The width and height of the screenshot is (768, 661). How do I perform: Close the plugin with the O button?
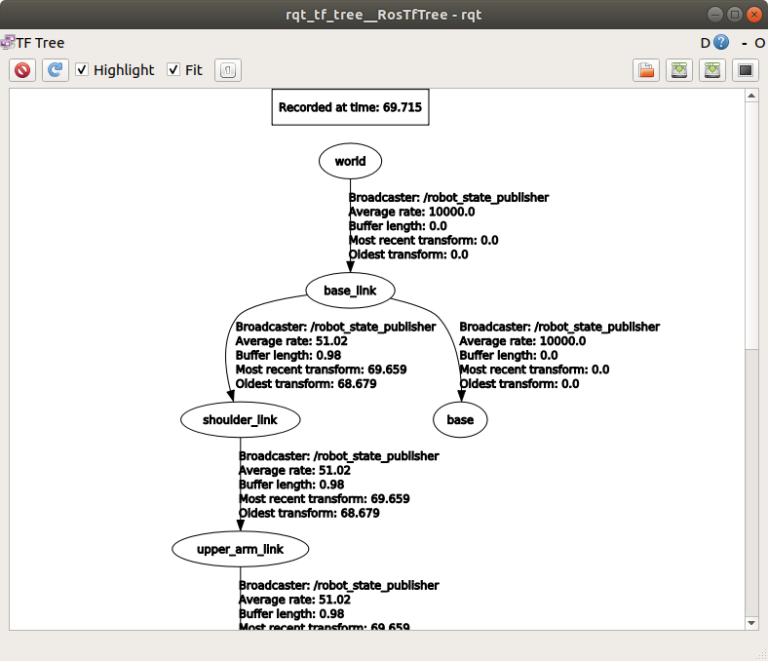tap(760, 43)
